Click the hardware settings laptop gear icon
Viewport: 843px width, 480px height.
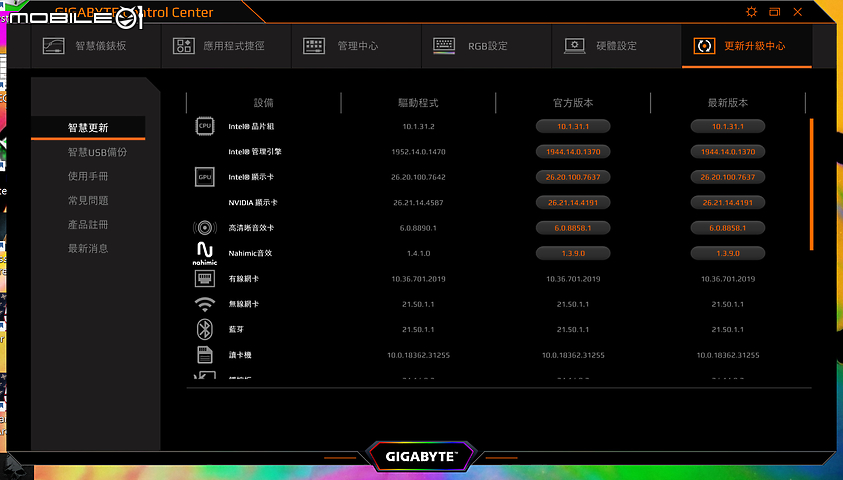[575, 46]
